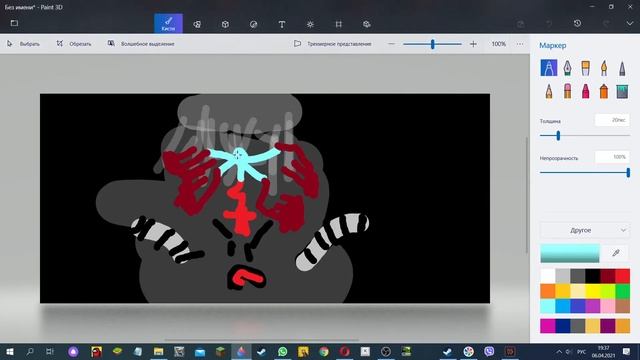Click the Выбрать select tool

click(23, 44)
